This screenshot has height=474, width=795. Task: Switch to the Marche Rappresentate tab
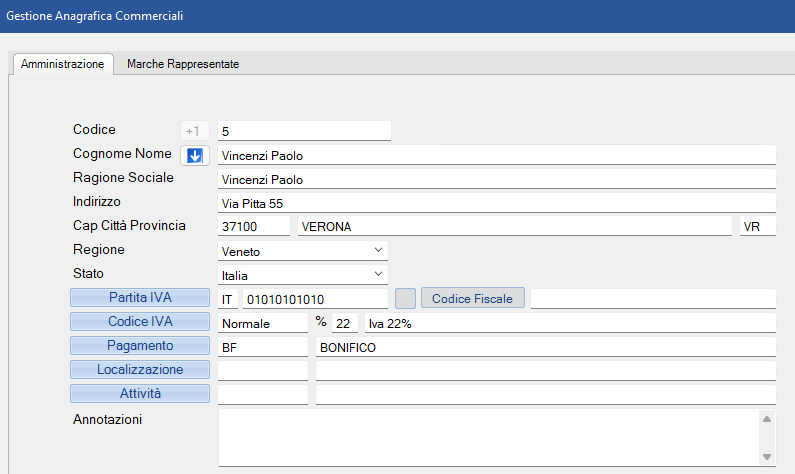[x=182, y=64]
